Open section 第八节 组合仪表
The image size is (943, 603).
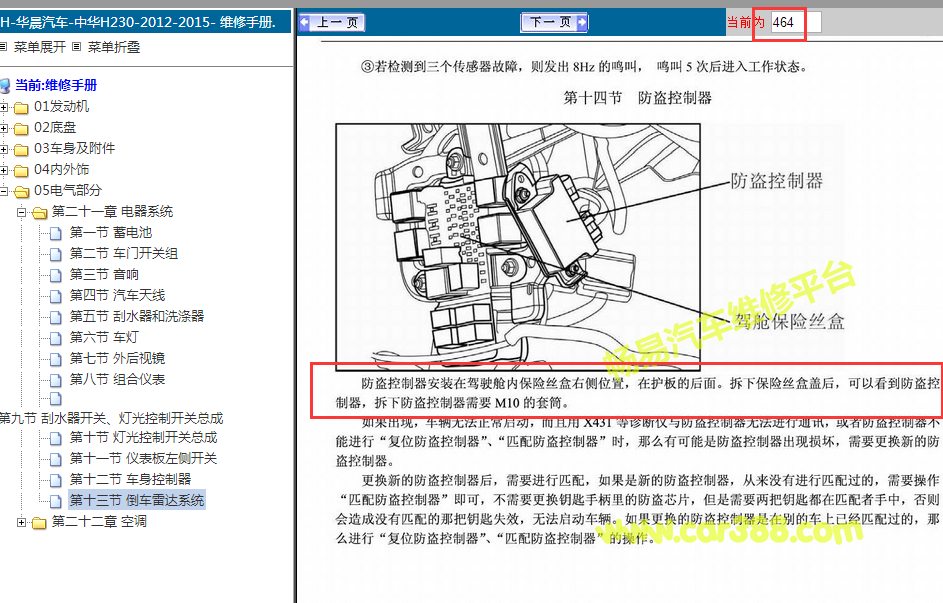click(x=117, y=380)
